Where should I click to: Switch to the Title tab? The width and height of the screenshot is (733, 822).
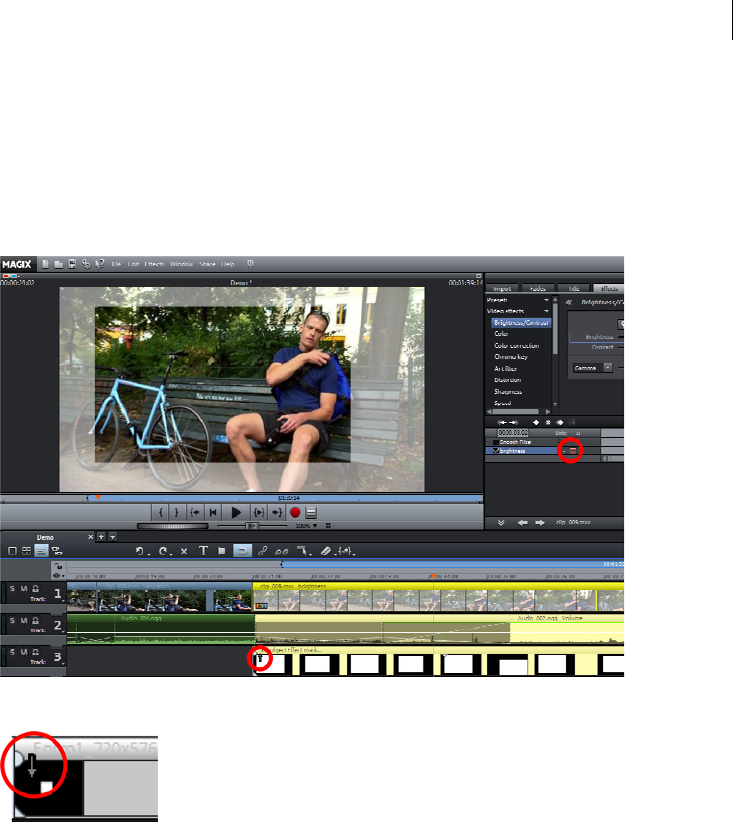point(574,288)
